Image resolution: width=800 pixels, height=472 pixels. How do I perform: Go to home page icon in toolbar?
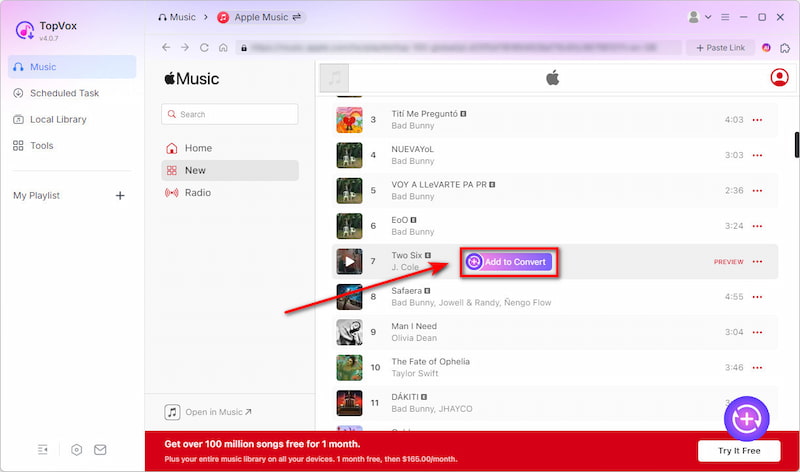click(x=223, y=47)
